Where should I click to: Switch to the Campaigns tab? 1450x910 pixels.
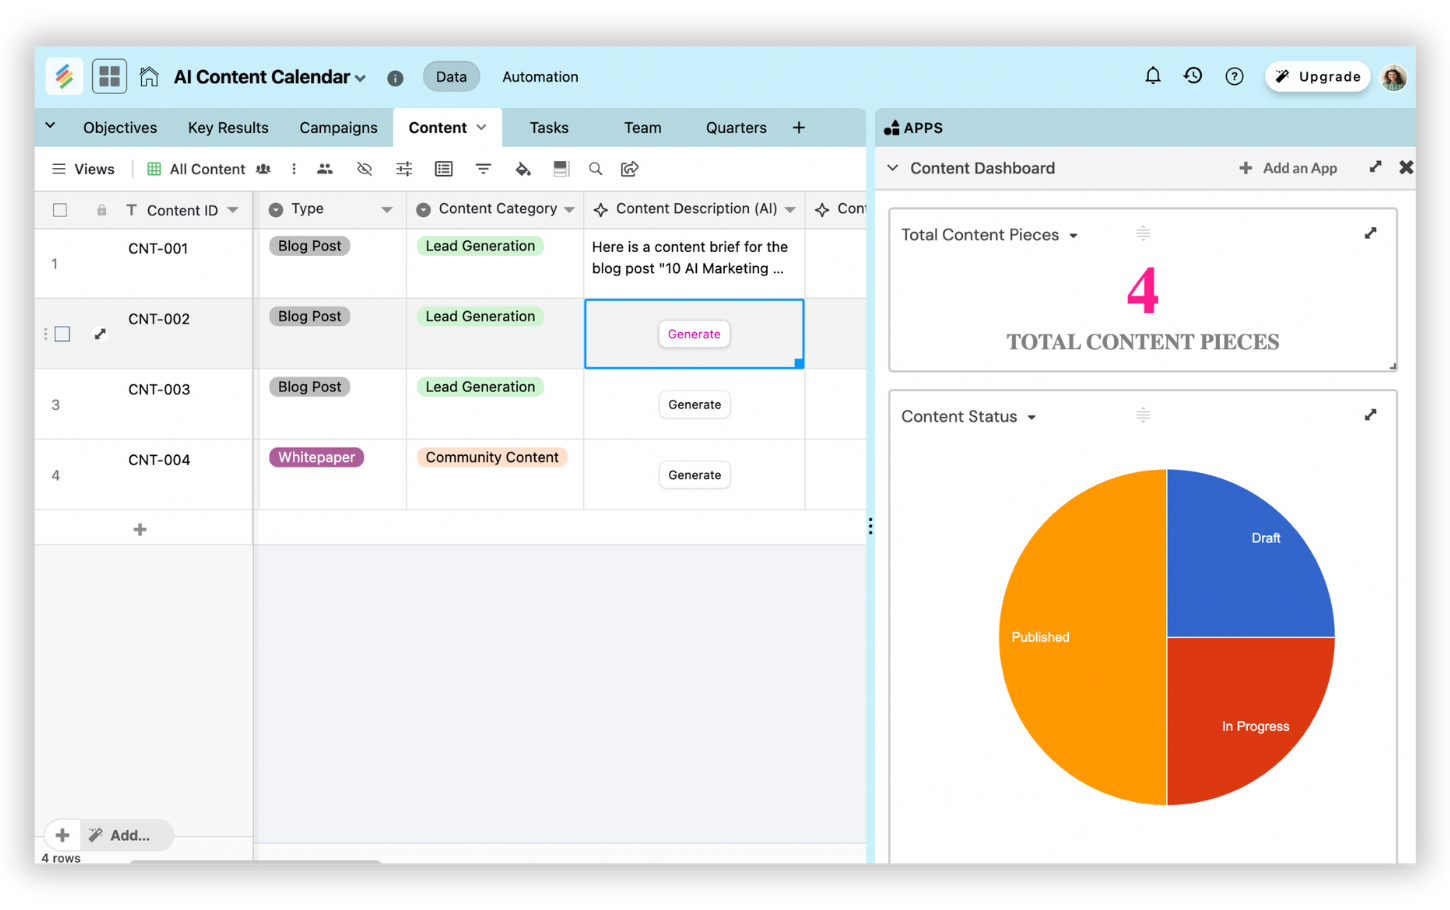pyautogui.click(x=338, y=128)
